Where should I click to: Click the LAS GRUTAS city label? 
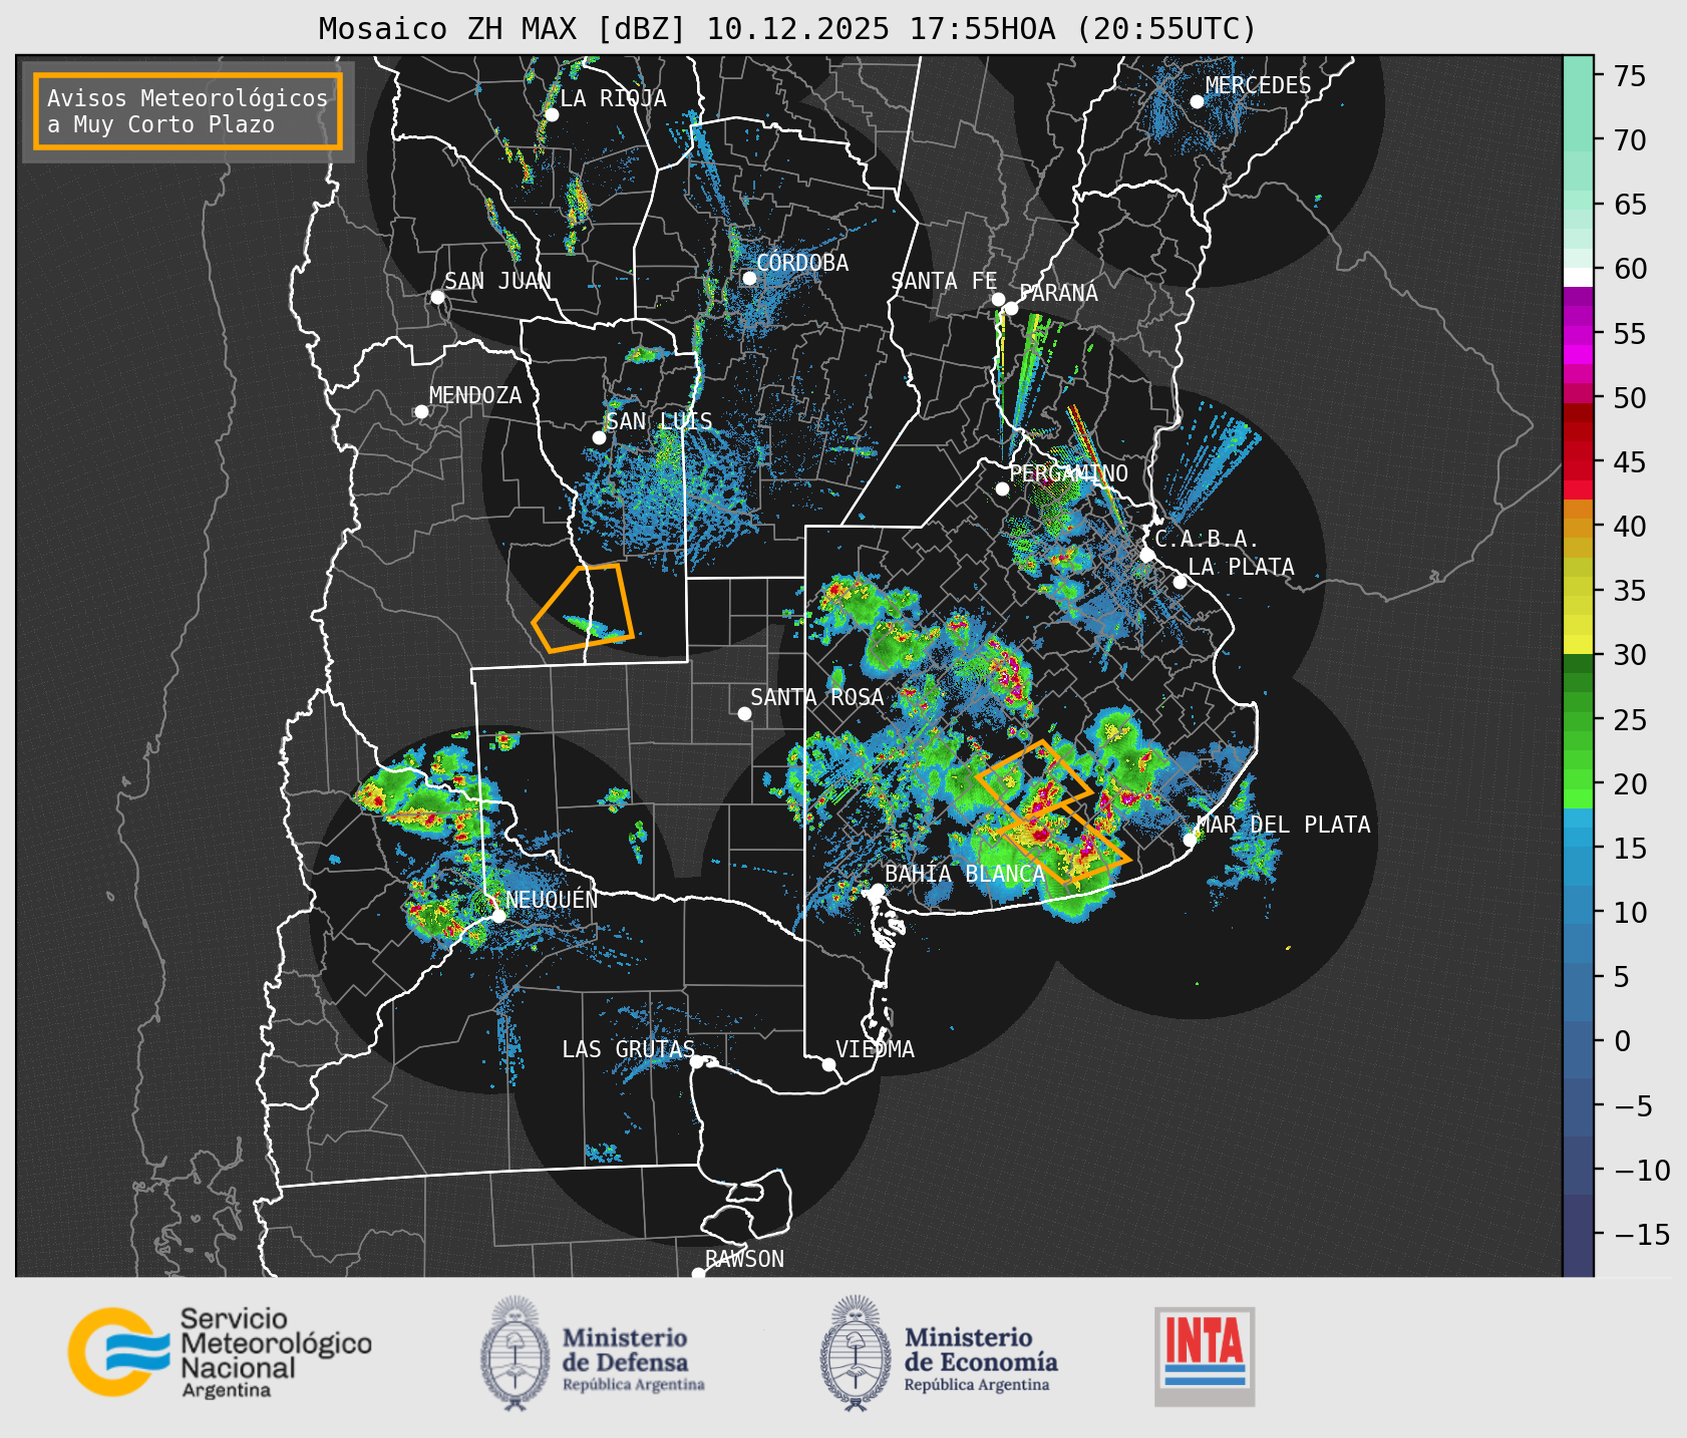tap(628, 1049)
